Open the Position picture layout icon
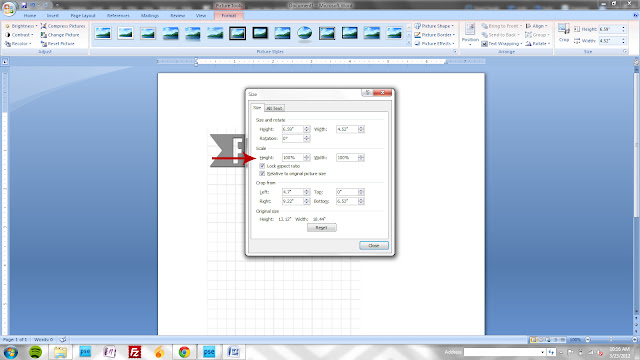The height and width of the screenshot is (360, 640). coord(470,29)
